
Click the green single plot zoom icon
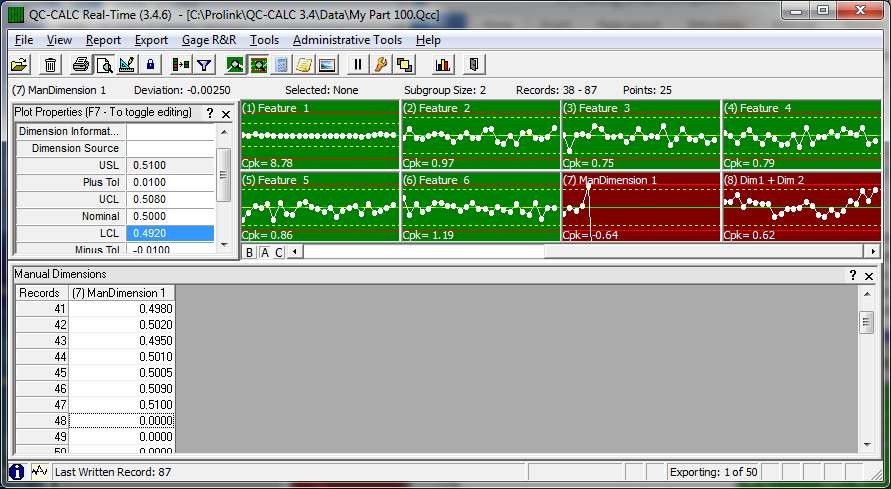tap(235, 65)
